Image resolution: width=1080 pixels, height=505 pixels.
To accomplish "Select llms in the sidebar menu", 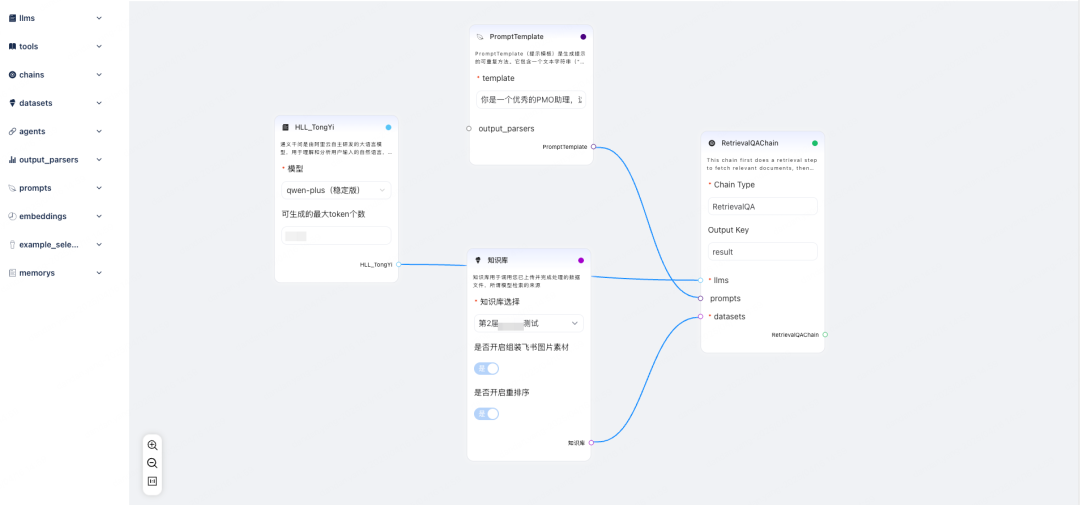I will pyautogui.click(x=27, y=18).
